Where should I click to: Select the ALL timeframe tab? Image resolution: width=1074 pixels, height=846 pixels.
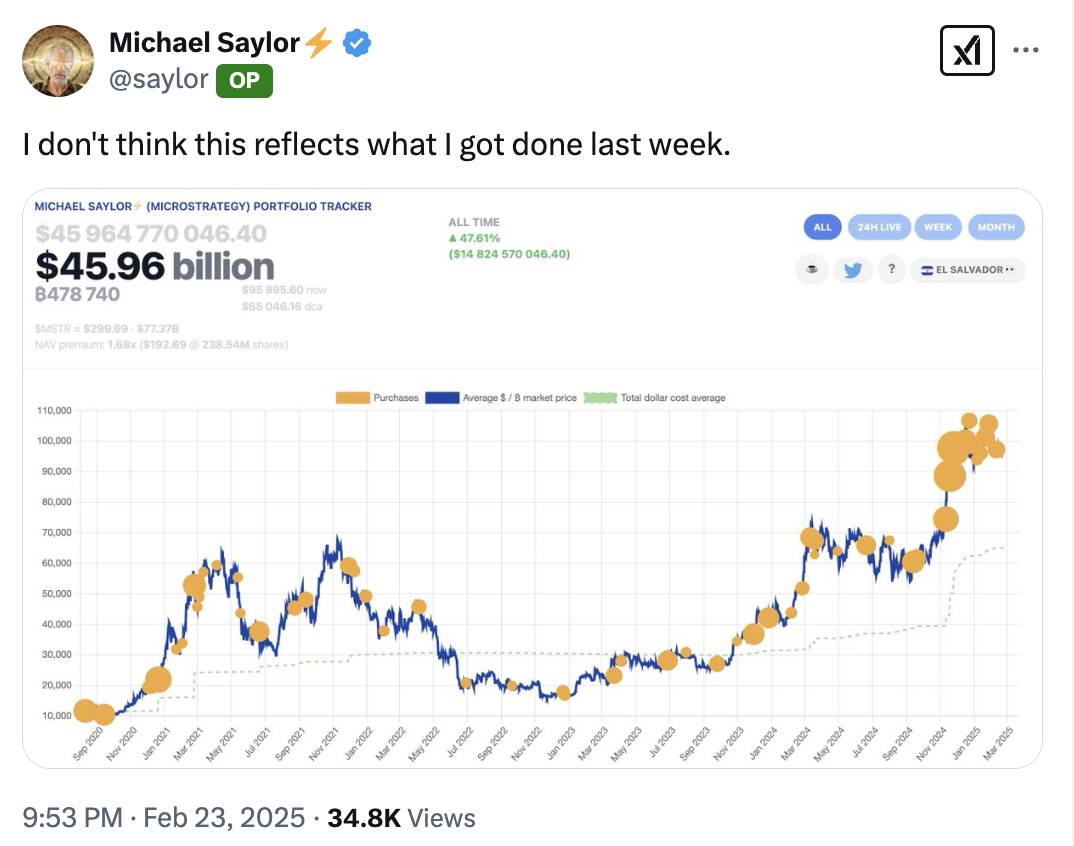coord(822,227)
